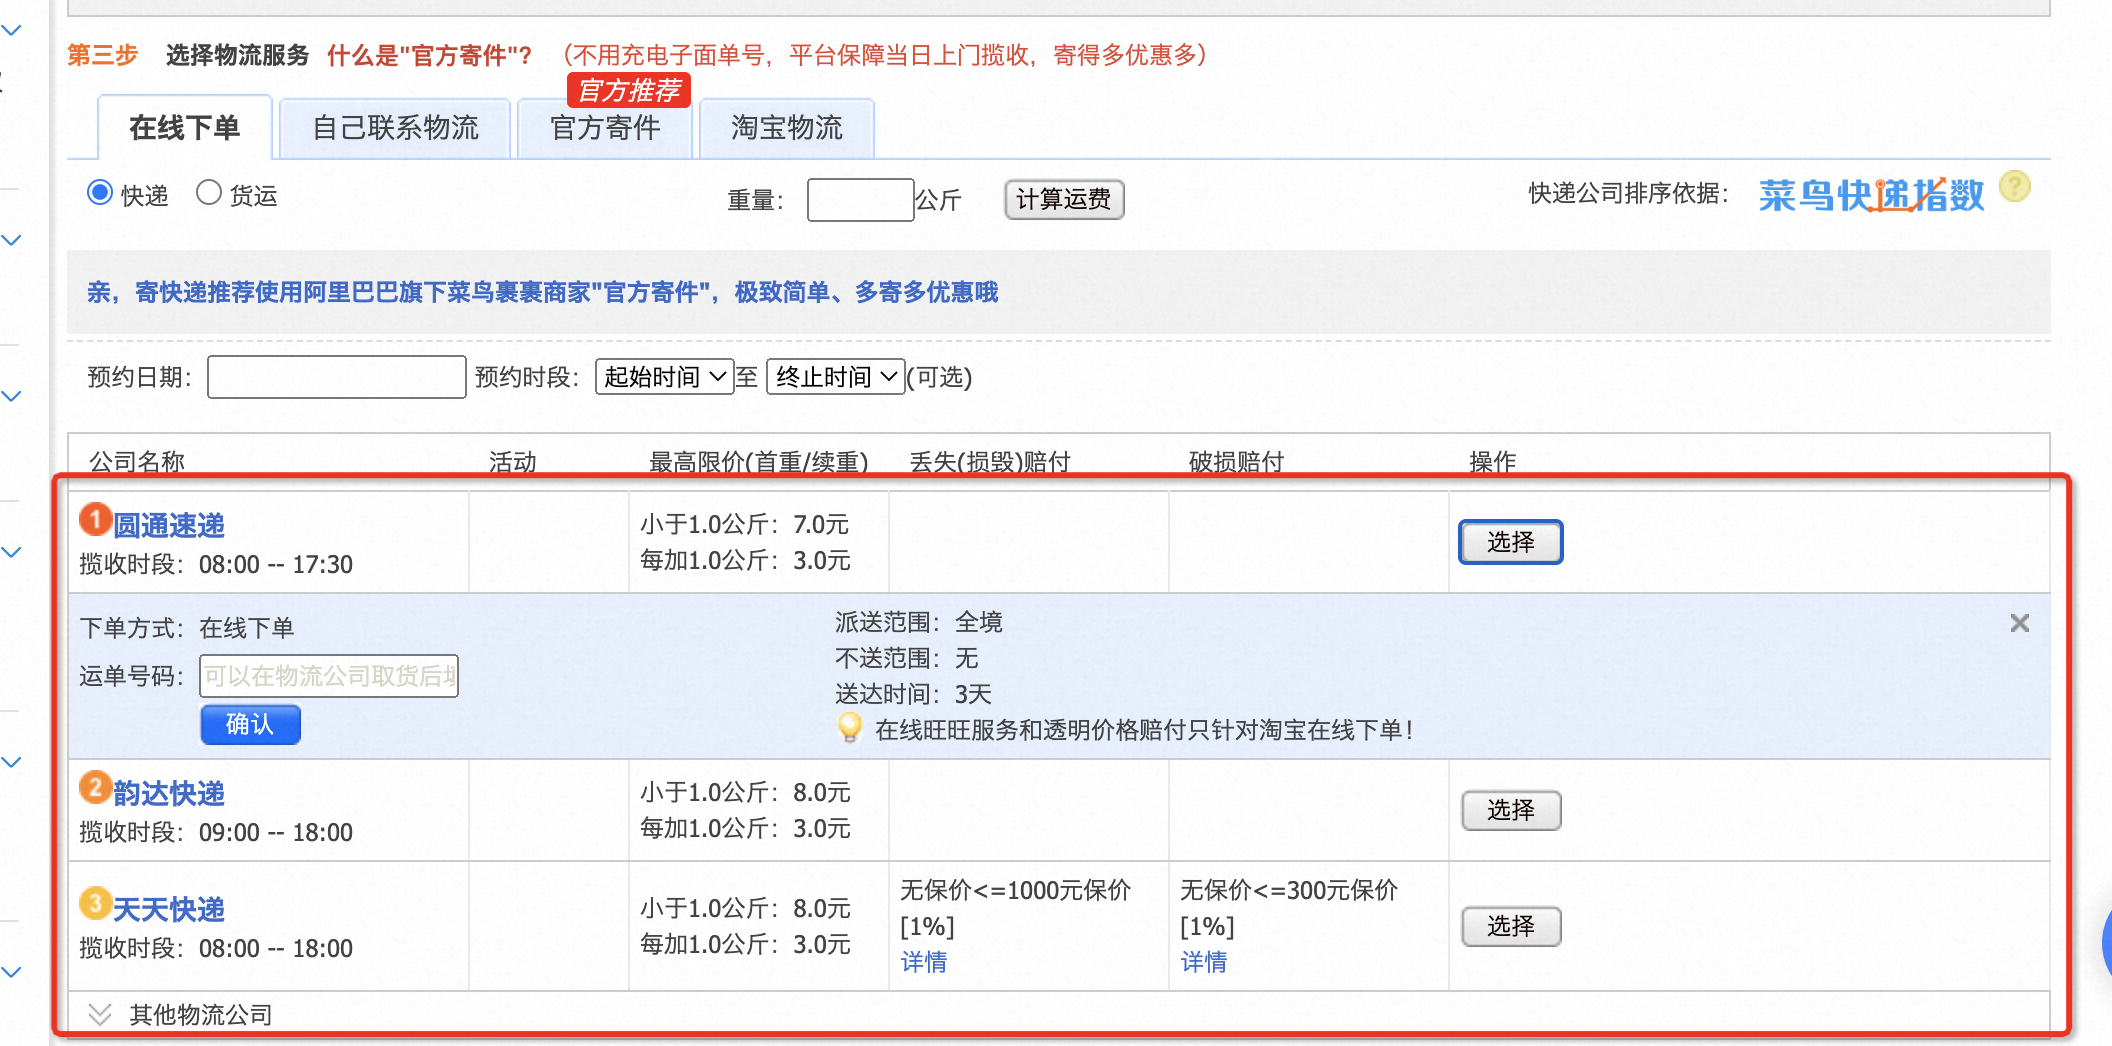Click the rank 1 badge for 圆通速递
The height and width of the screenshot is (1046, 2112).
coord(95,519)
